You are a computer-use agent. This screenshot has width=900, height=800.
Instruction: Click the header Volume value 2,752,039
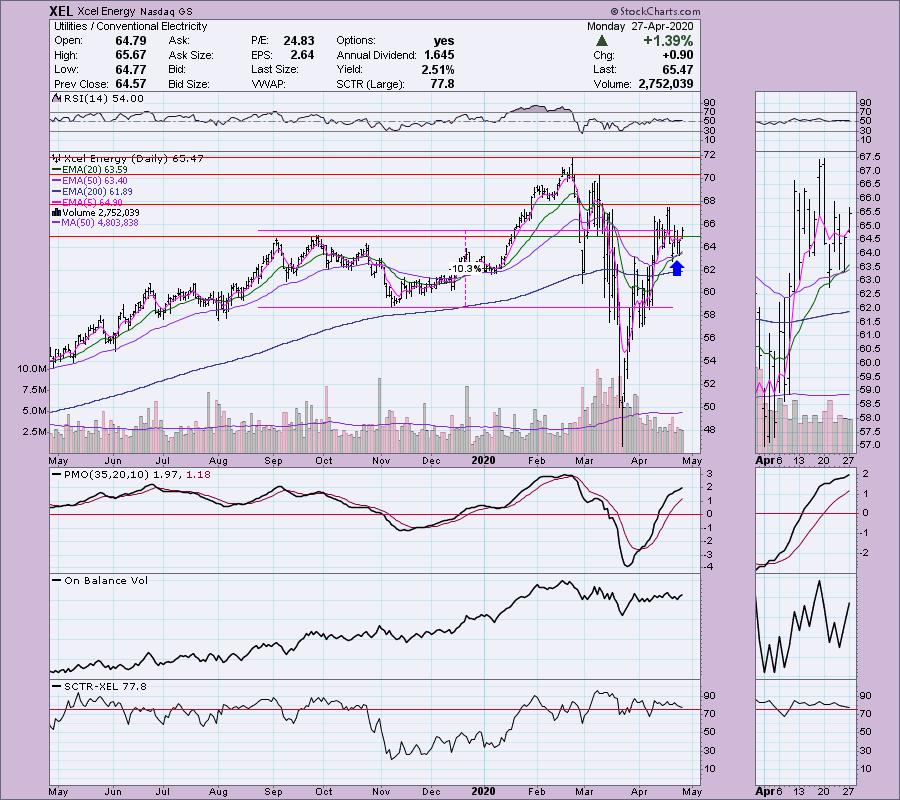pyautogui.click(x=666, y=84)
